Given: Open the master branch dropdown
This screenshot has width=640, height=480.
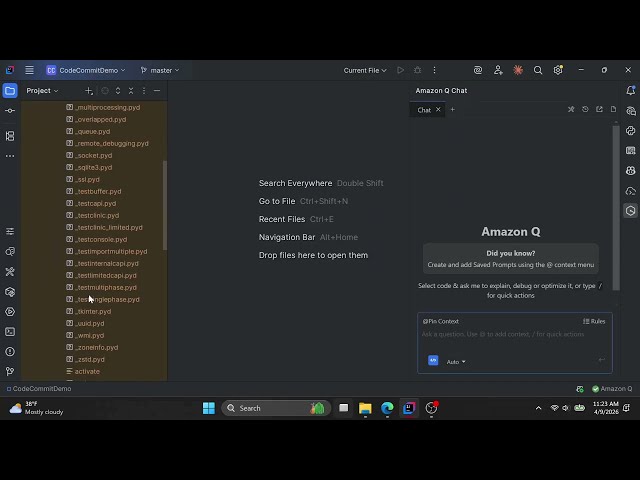Looking at the screenshot, I should (160, 70).
